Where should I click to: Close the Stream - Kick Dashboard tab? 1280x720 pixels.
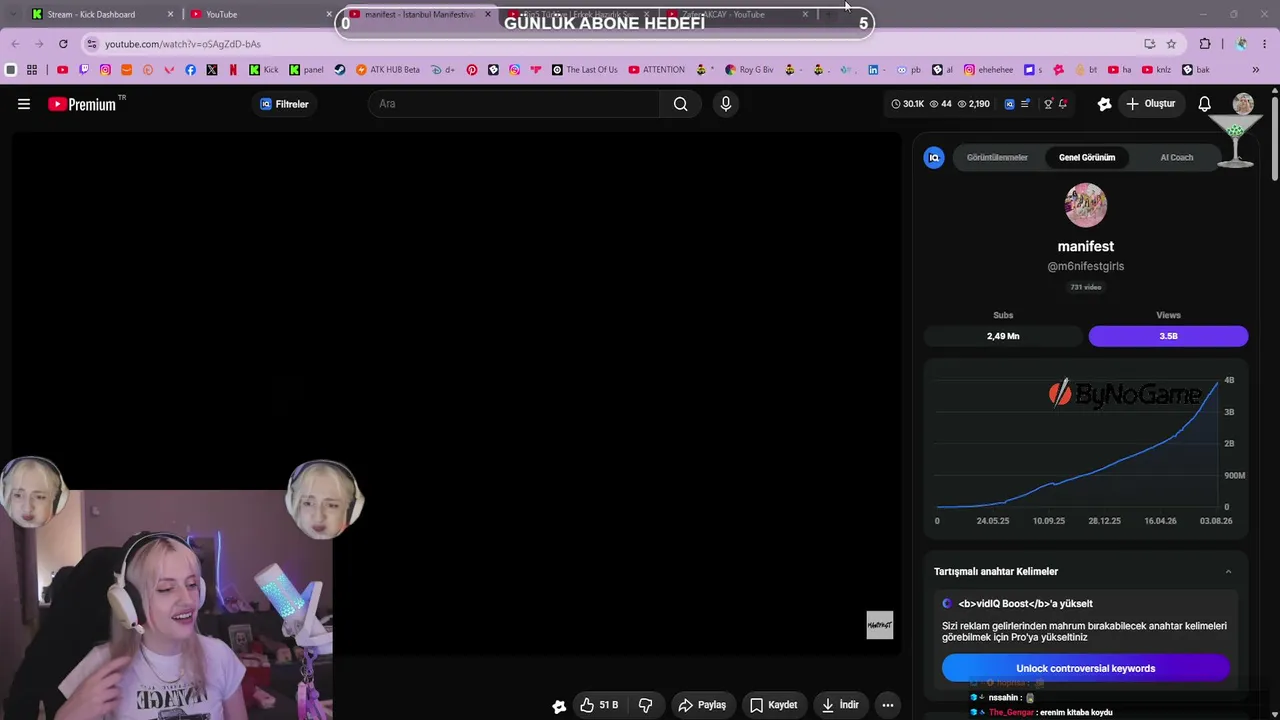coord(170,14)
